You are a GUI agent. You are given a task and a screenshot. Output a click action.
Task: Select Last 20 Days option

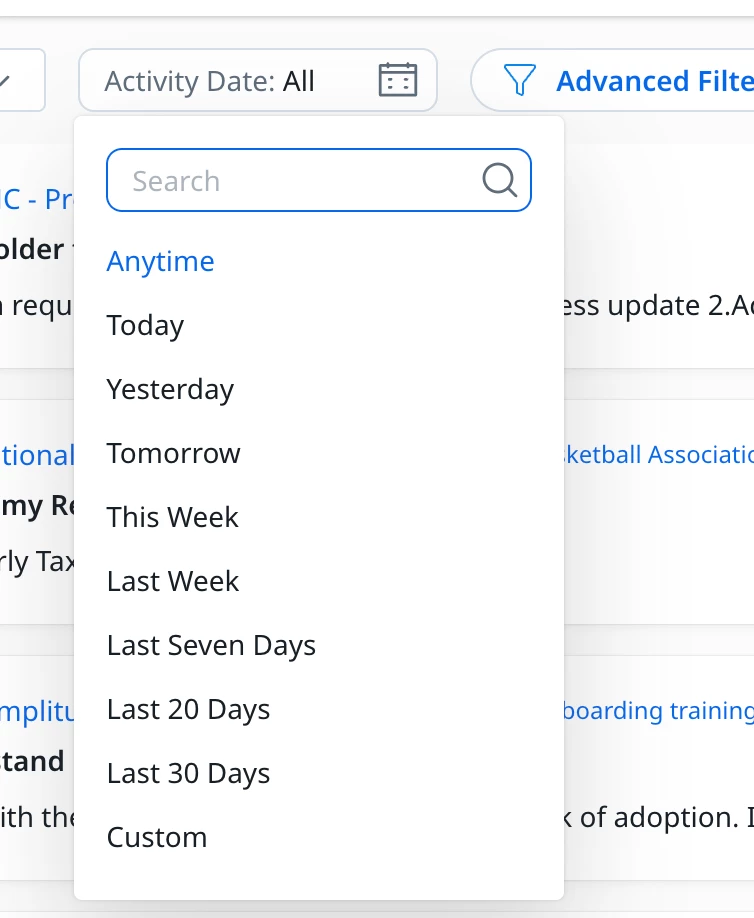pyautogui.click(x=188, y=709)
